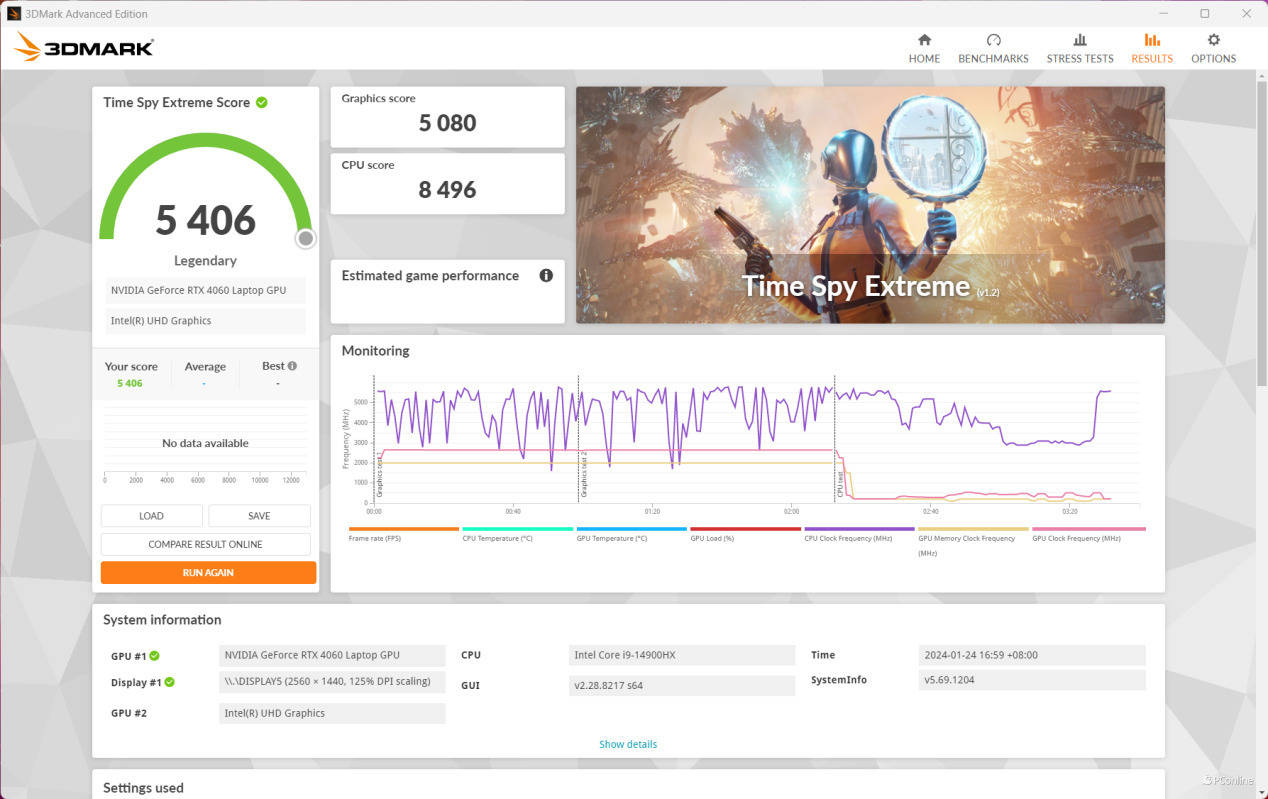Click COMPARE RESULT ONLINE button

[206, 544]
